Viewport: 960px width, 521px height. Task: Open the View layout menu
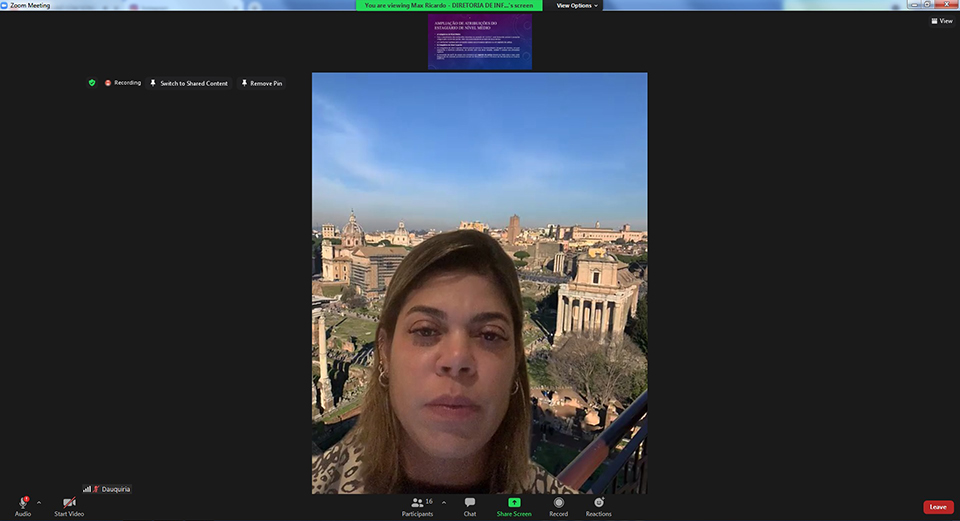(941, 20)
